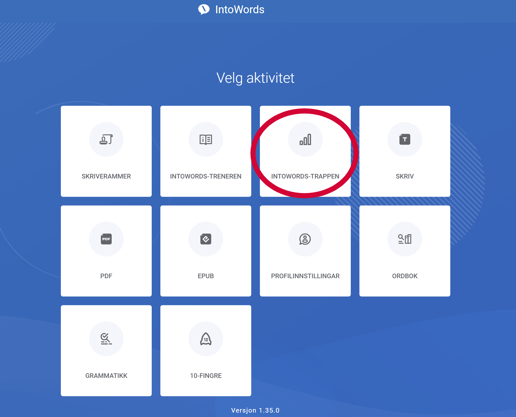This screenshot has height=417, width=516.
Task: Click the INTOWORDS-TRENEREN label
Action: 206,176
